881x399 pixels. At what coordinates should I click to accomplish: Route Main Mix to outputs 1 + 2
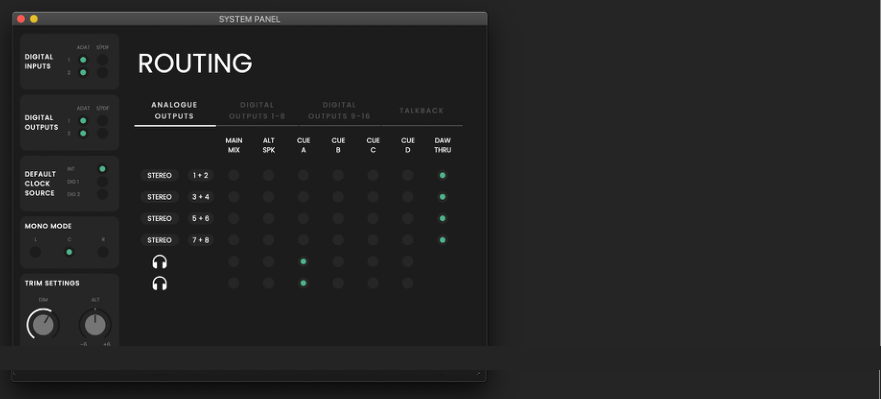[234, 175]
